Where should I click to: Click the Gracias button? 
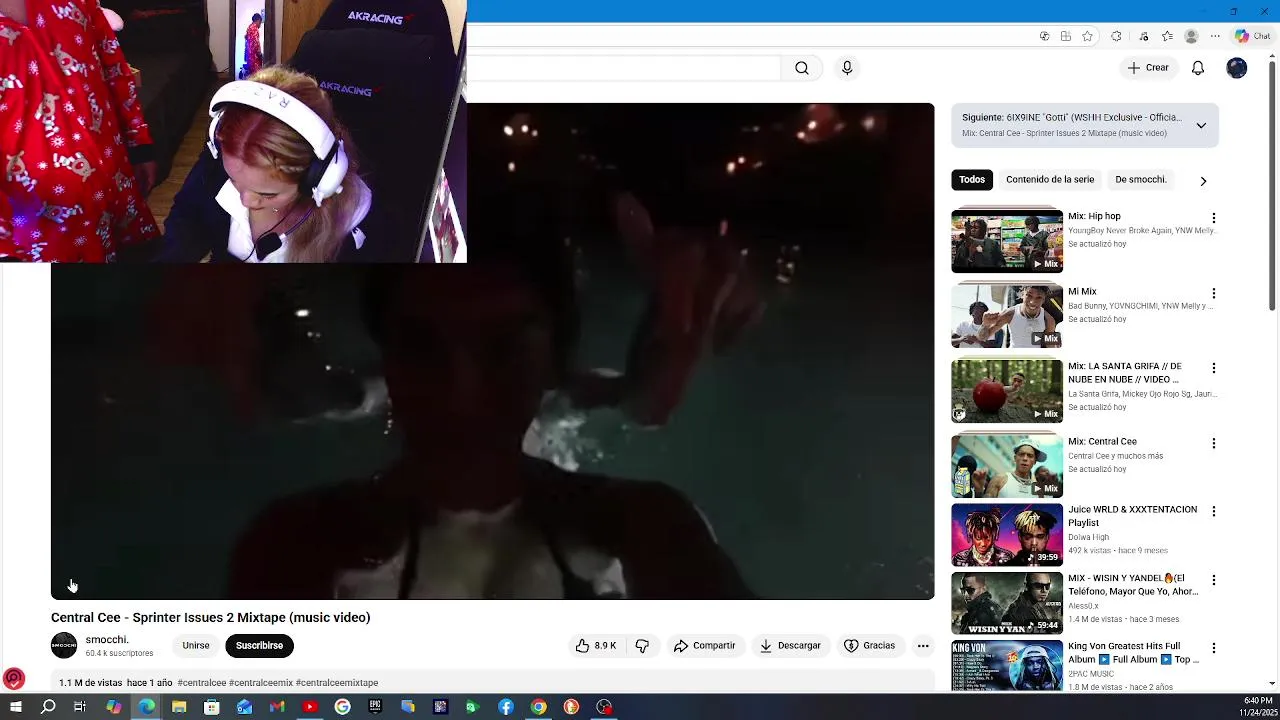(869, 646)
